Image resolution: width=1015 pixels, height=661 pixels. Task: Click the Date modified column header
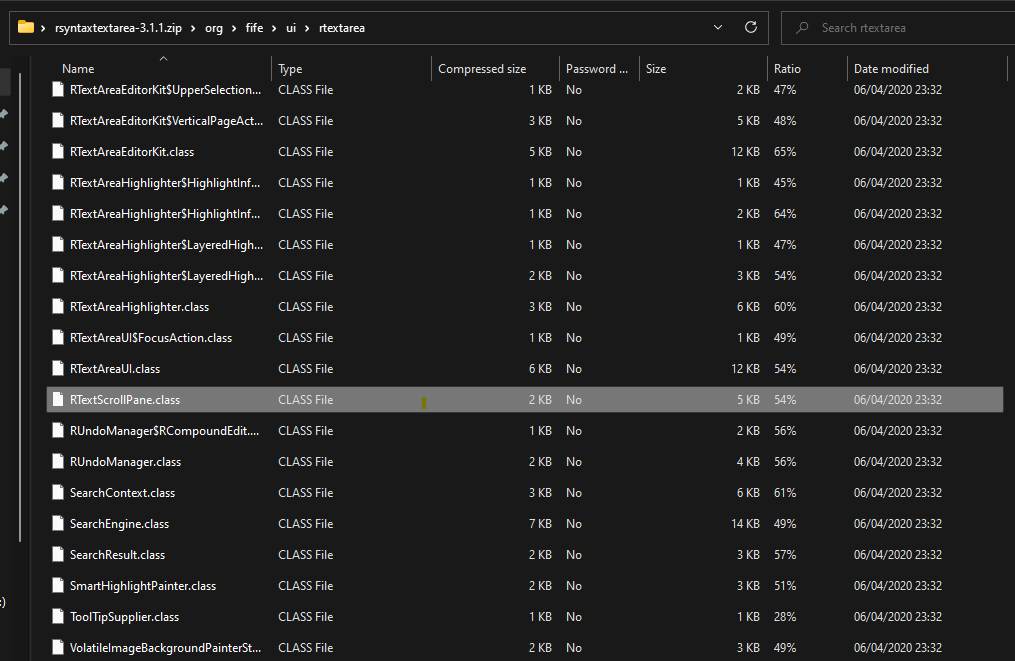coord(889,68)
